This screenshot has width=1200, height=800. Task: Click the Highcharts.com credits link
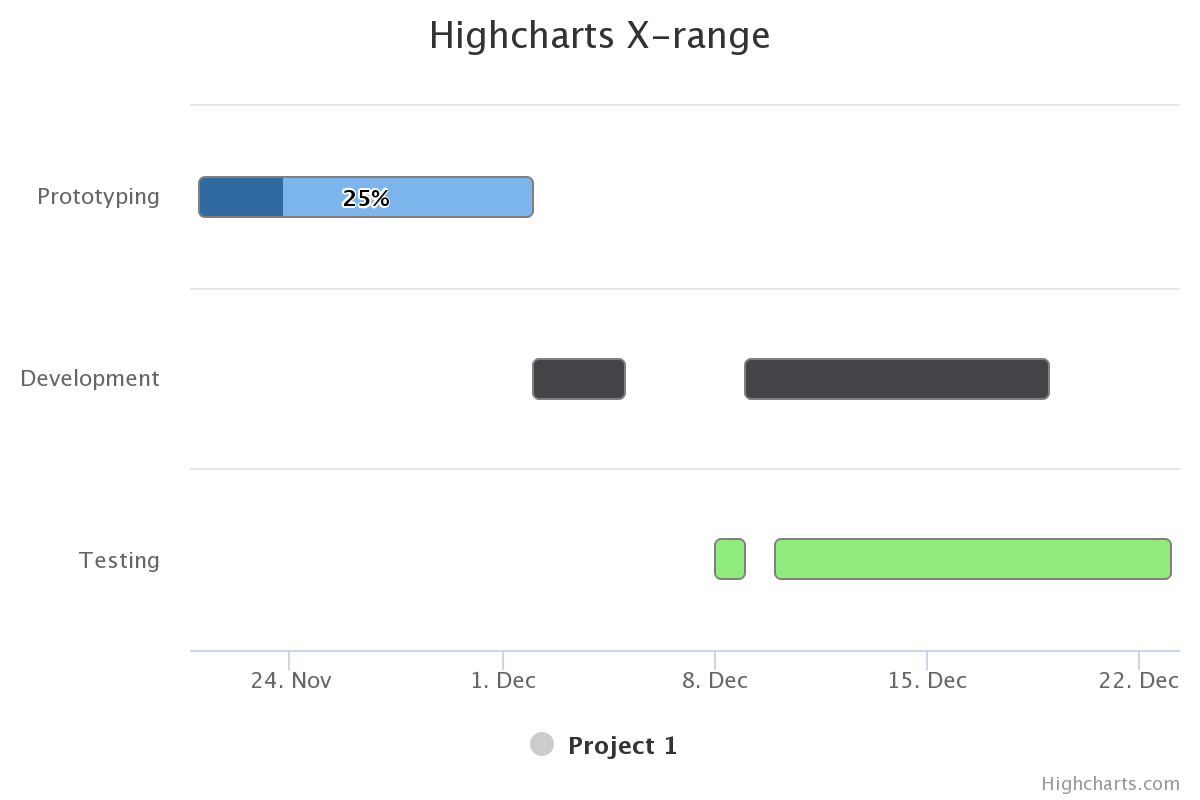pyautogui.click(x=1110, y=783)
